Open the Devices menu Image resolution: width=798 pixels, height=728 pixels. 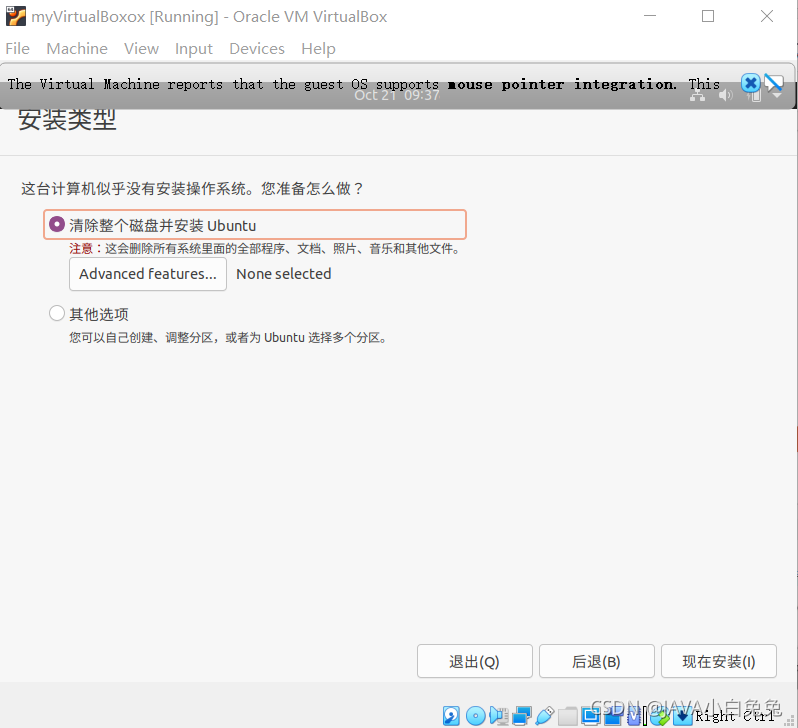(x=257, y=48)
